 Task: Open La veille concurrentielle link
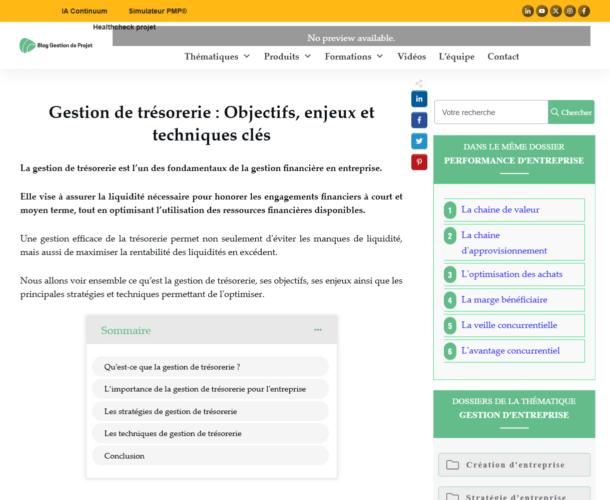[x=509, y=325]
